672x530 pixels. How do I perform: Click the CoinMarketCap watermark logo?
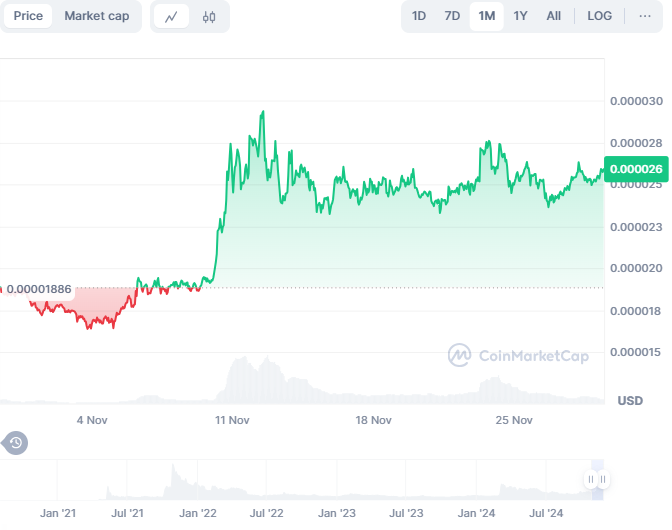point(517,355)
